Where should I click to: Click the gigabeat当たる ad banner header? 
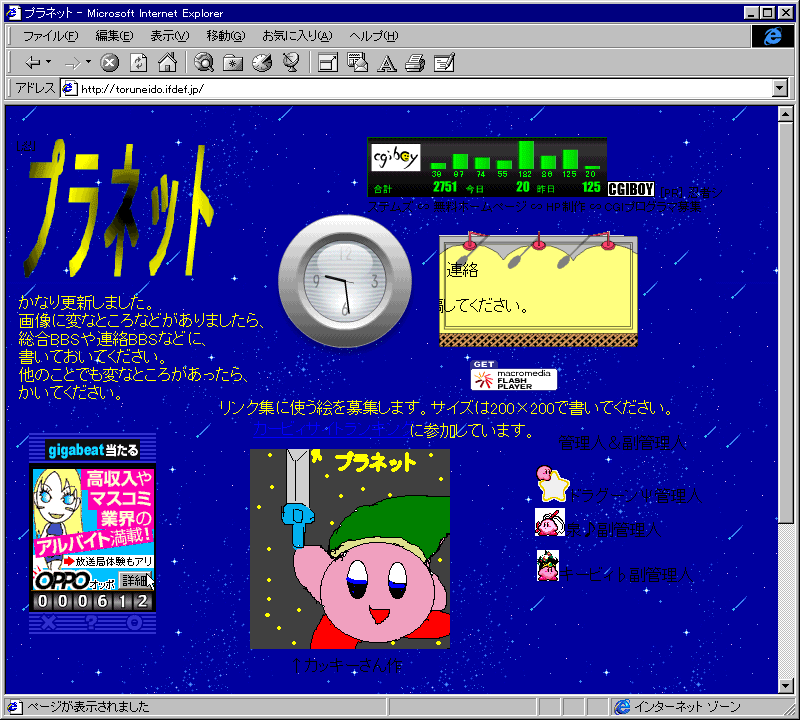coord(92,450)
